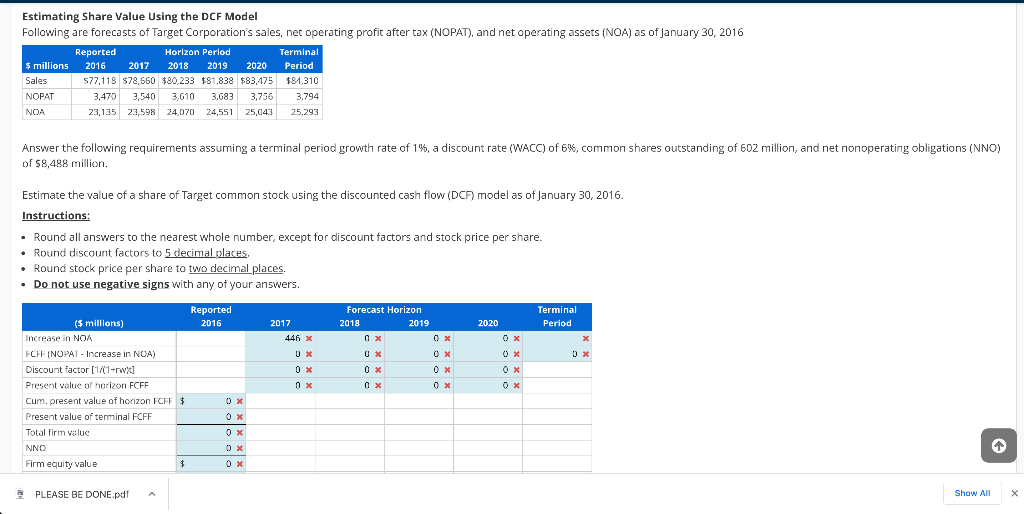
Task: Edit Increase in NOA 2018 field
Action: pyautogui.click(x=349, y=338)
